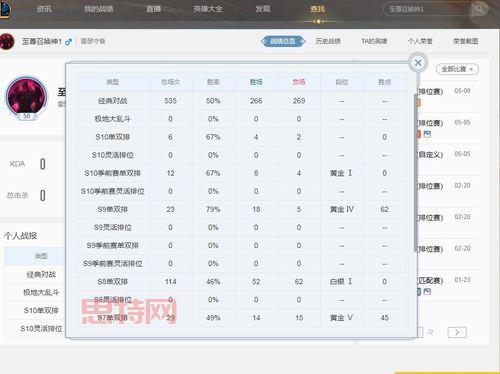Click the 总击杀 label on the left
500x374 pixels.
(x=18, y=195)
